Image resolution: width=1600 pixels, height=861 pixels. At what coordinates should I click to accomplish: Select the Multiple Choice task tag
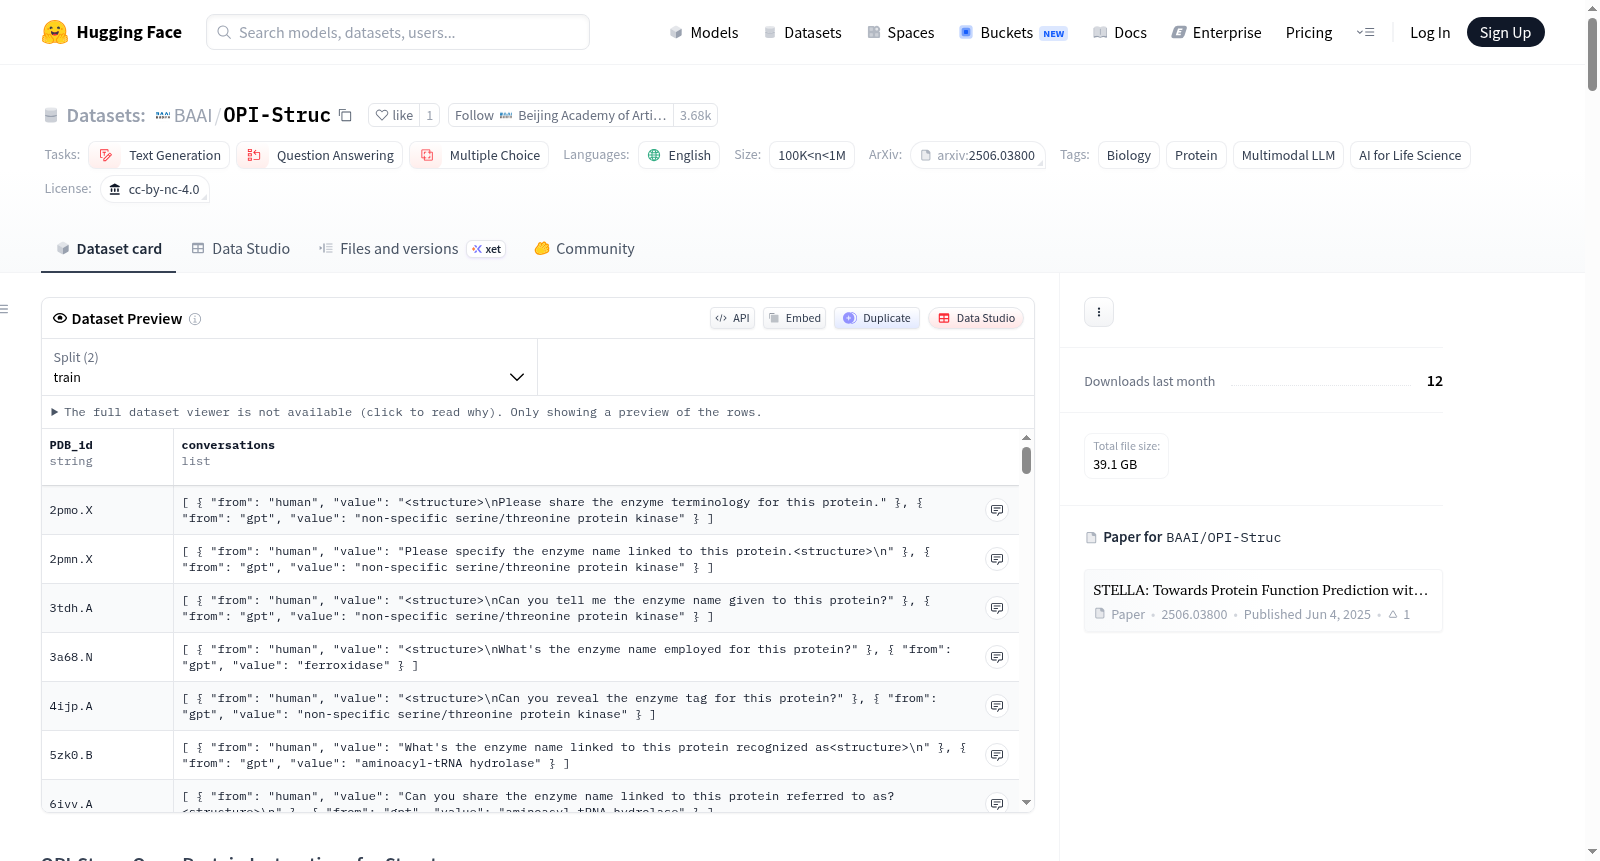pyautogui.click(x=479, y=155)
